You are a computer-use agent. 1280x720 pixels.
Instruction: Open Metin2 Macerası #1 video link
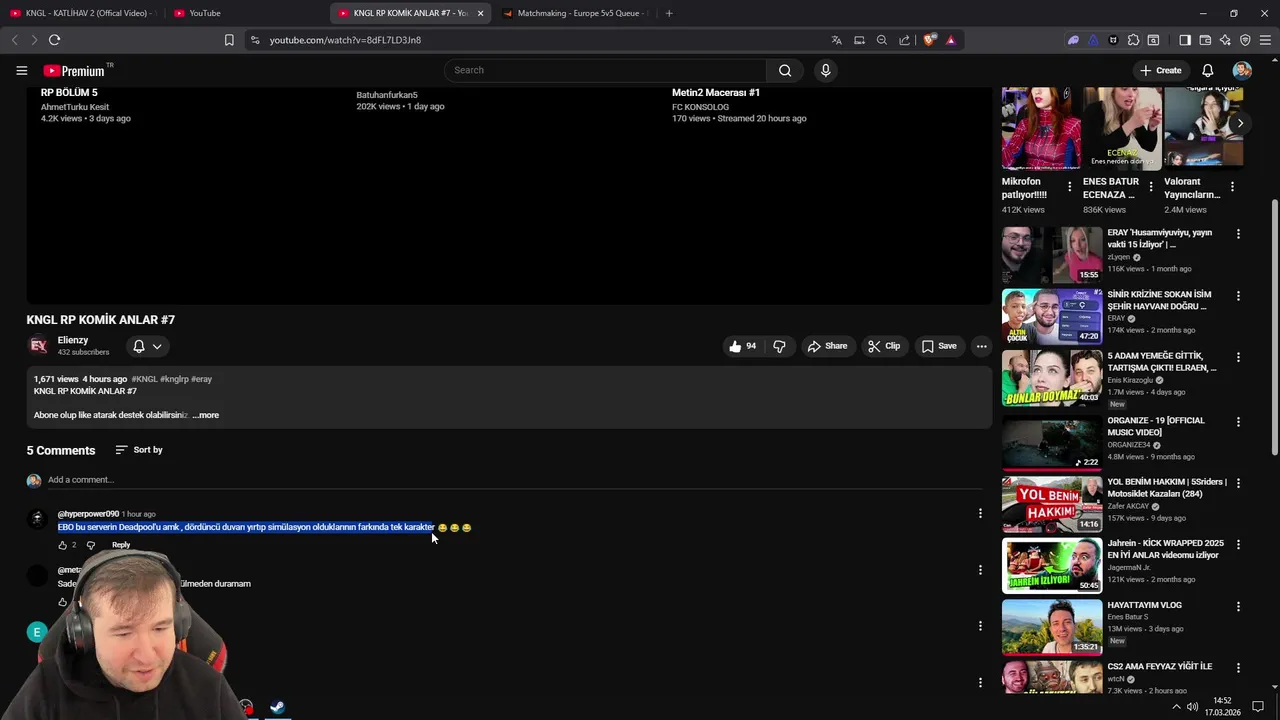(x=716, y=92)
